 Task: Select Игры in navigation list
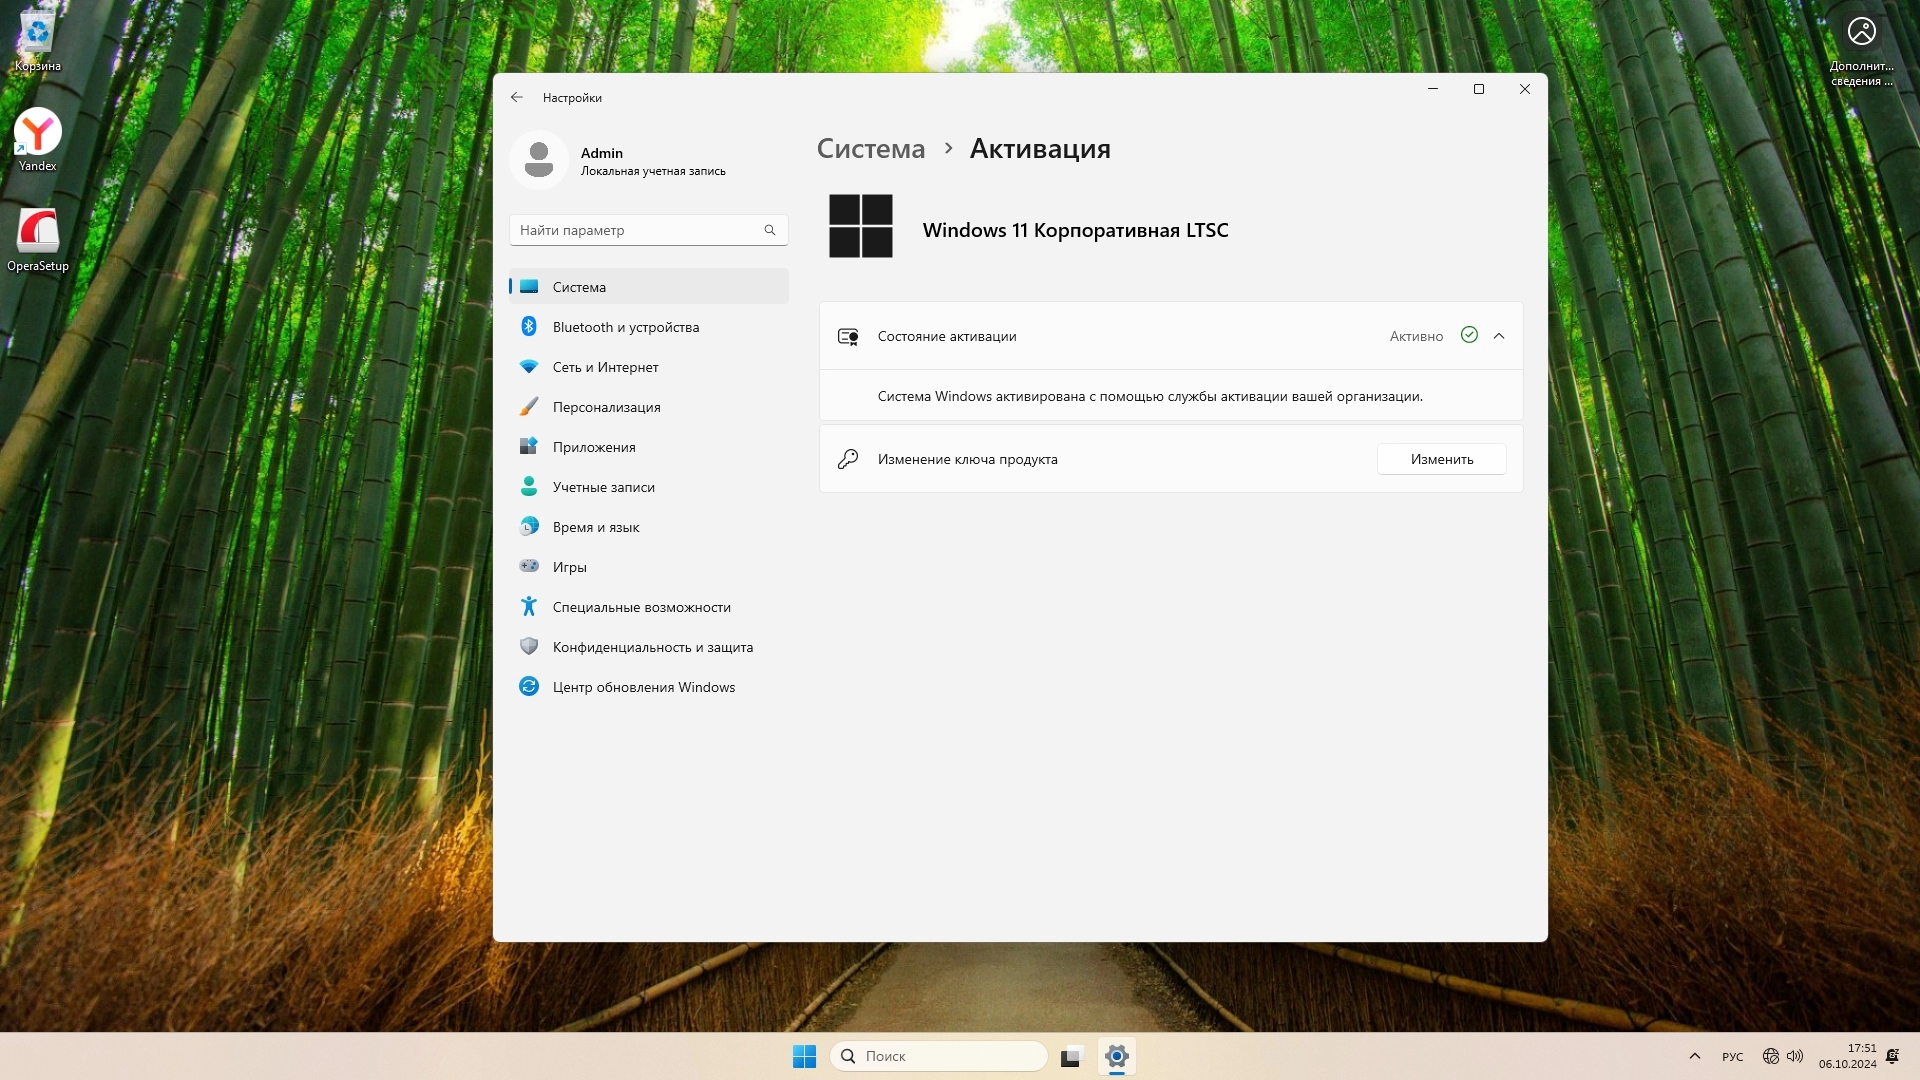pos(569,567)
